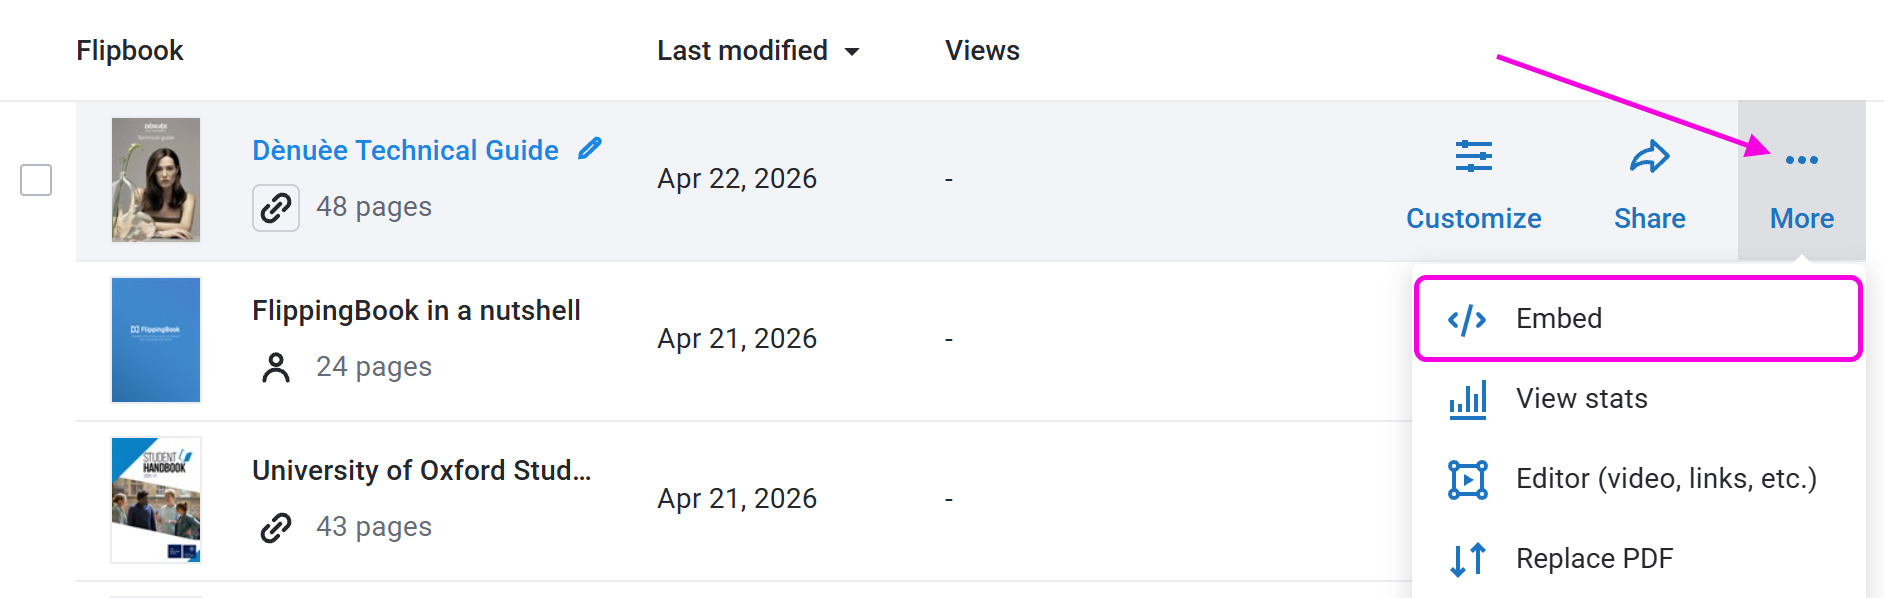Select Editor (video, links, etc.) option
Viewport: 1884px width, 598px height.
coord(1666,479)
